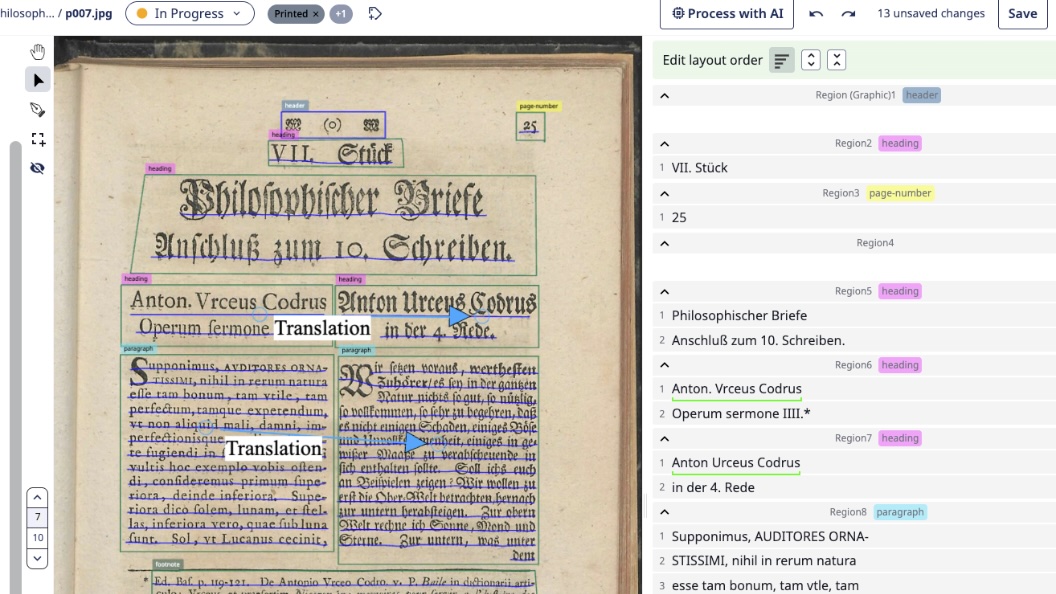
Task: Click the redo arrow
Action: tap(848, 14)
